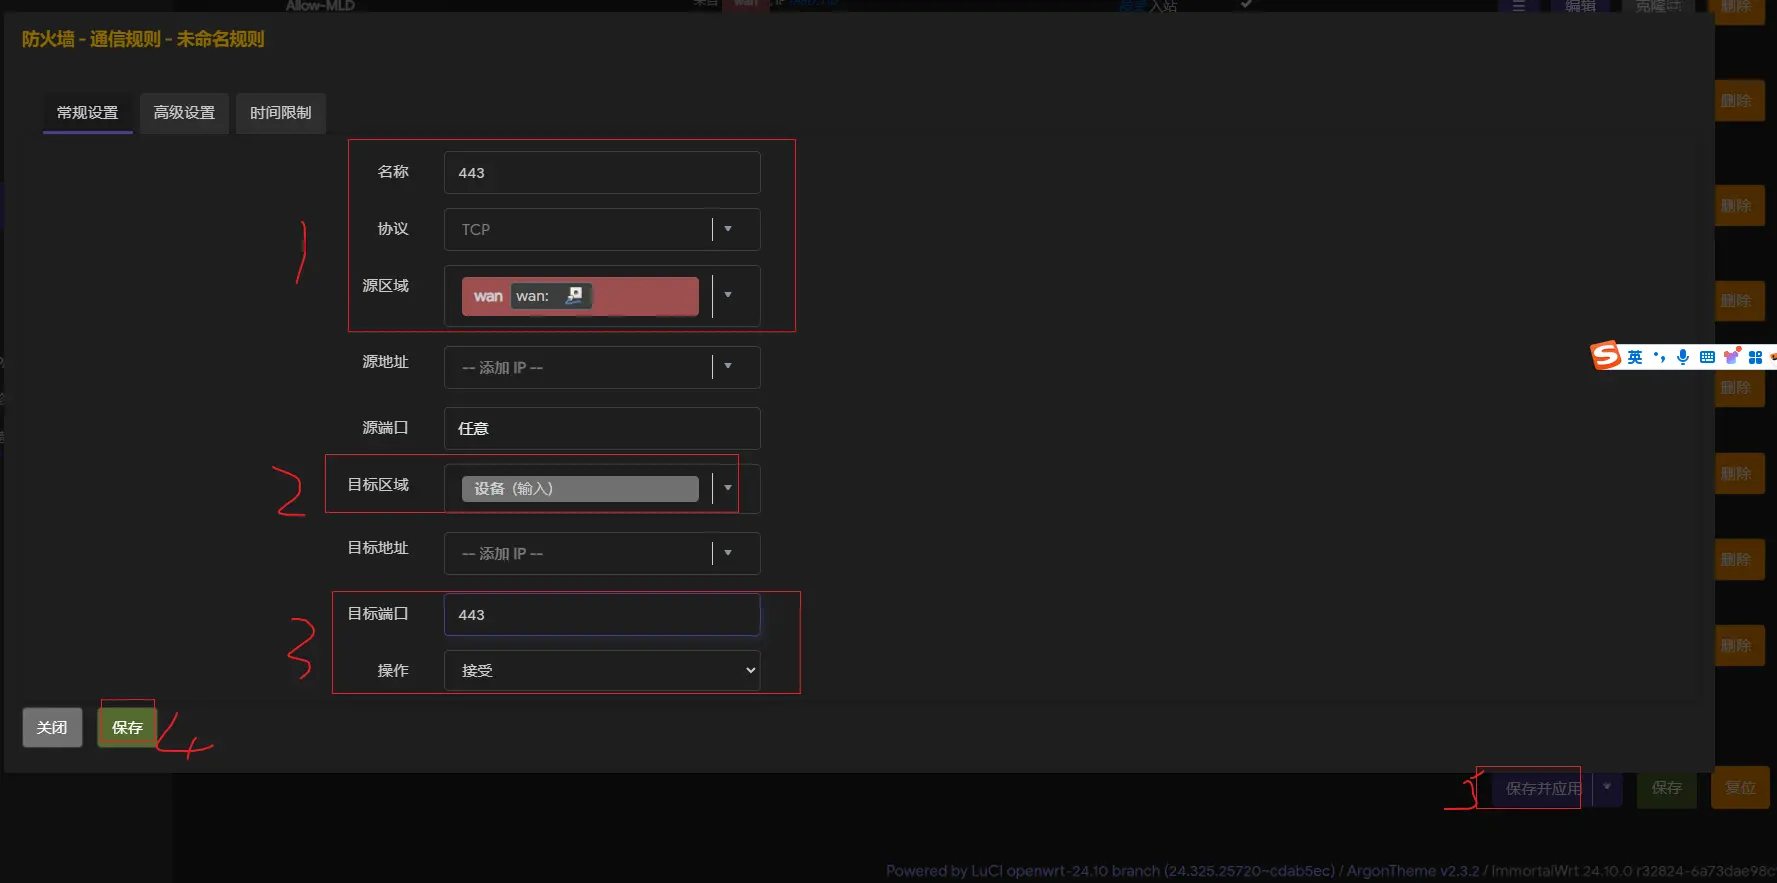The height and width of the screenshot is (883, 1777).
Task: Click the 关闭 button
Action: [x=52, y=727]
